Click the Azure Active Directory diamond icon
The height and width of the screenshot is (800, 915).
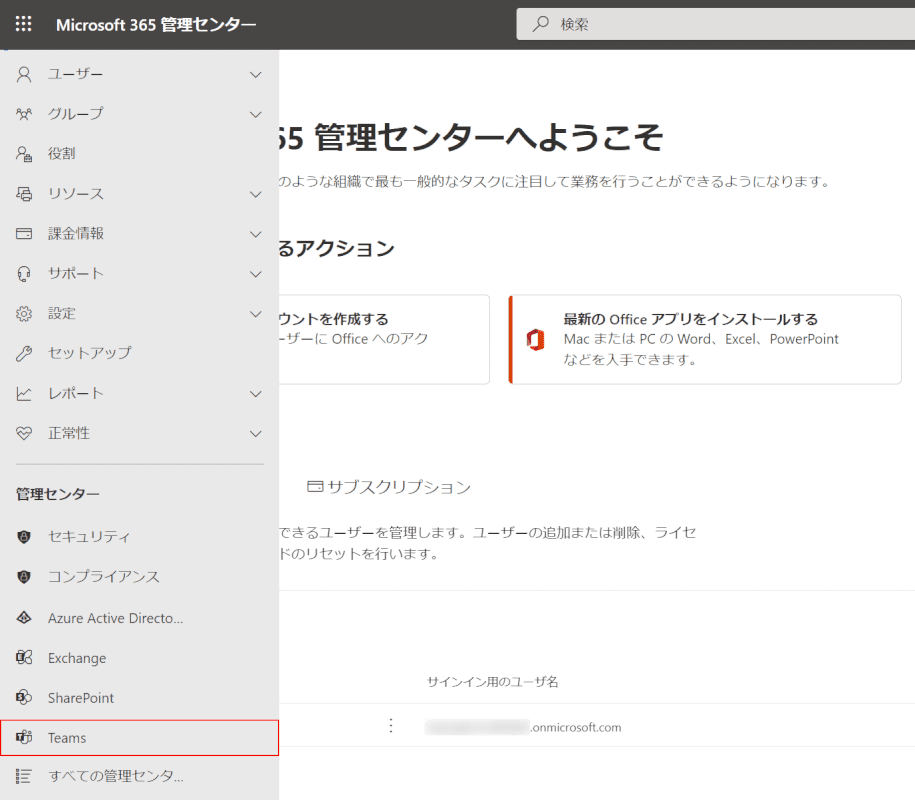pos(24,617)
